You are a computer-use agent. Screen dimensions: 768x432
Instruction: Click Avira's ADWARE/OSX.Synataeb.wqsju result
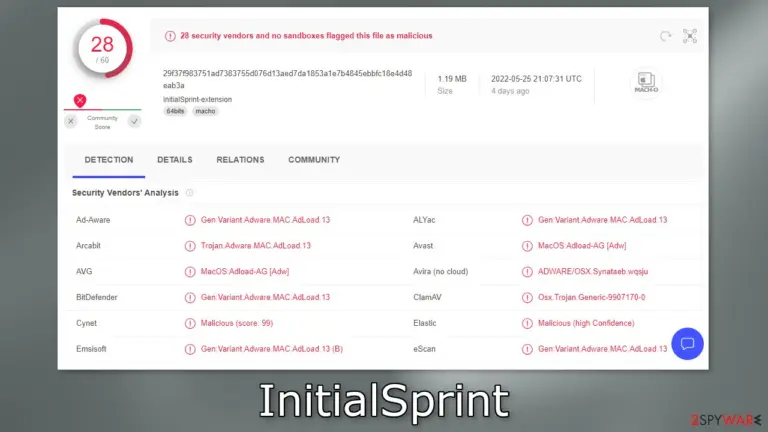(593, 271)
